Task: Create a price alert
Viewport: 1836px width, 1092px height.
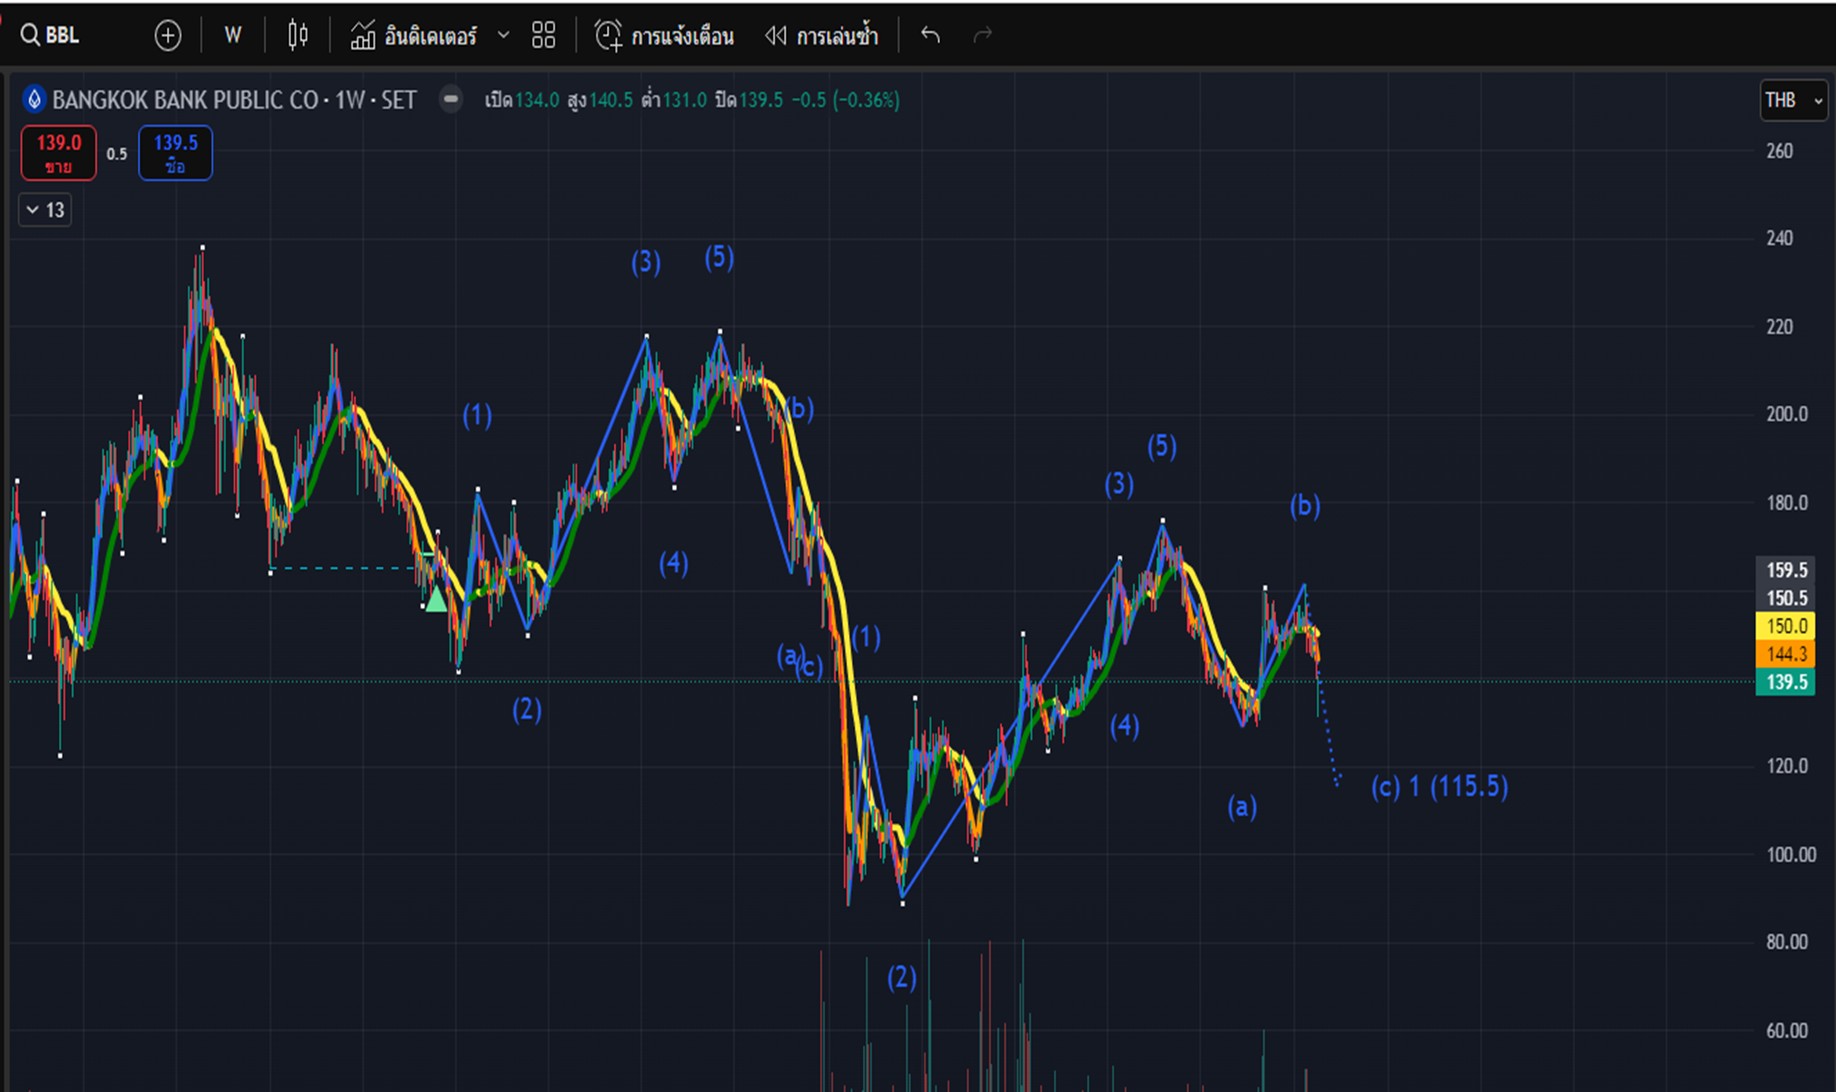Action: tap(664, 36)
